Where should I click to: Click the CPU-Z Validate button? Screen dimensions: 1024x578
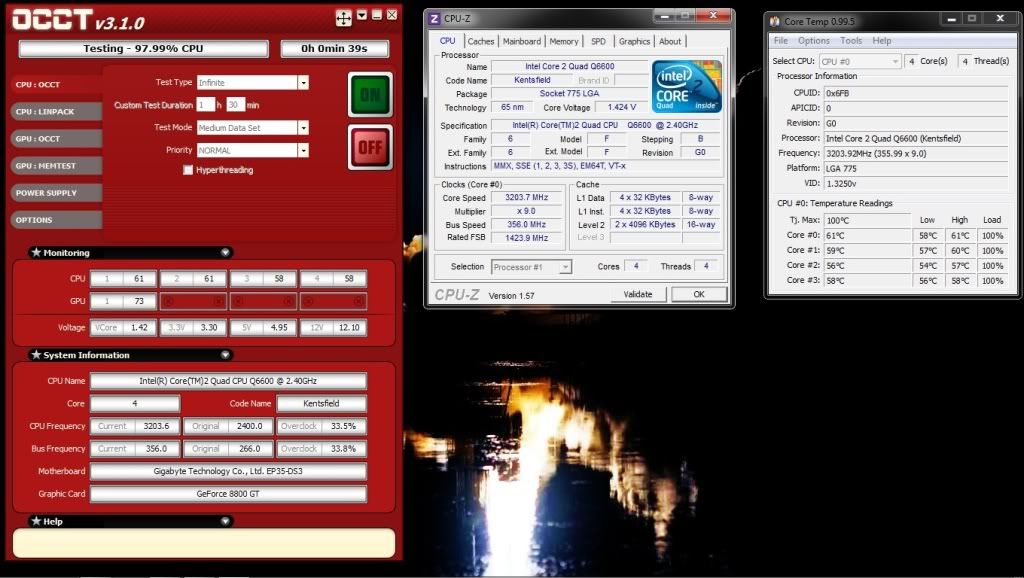tap(638, 295)
